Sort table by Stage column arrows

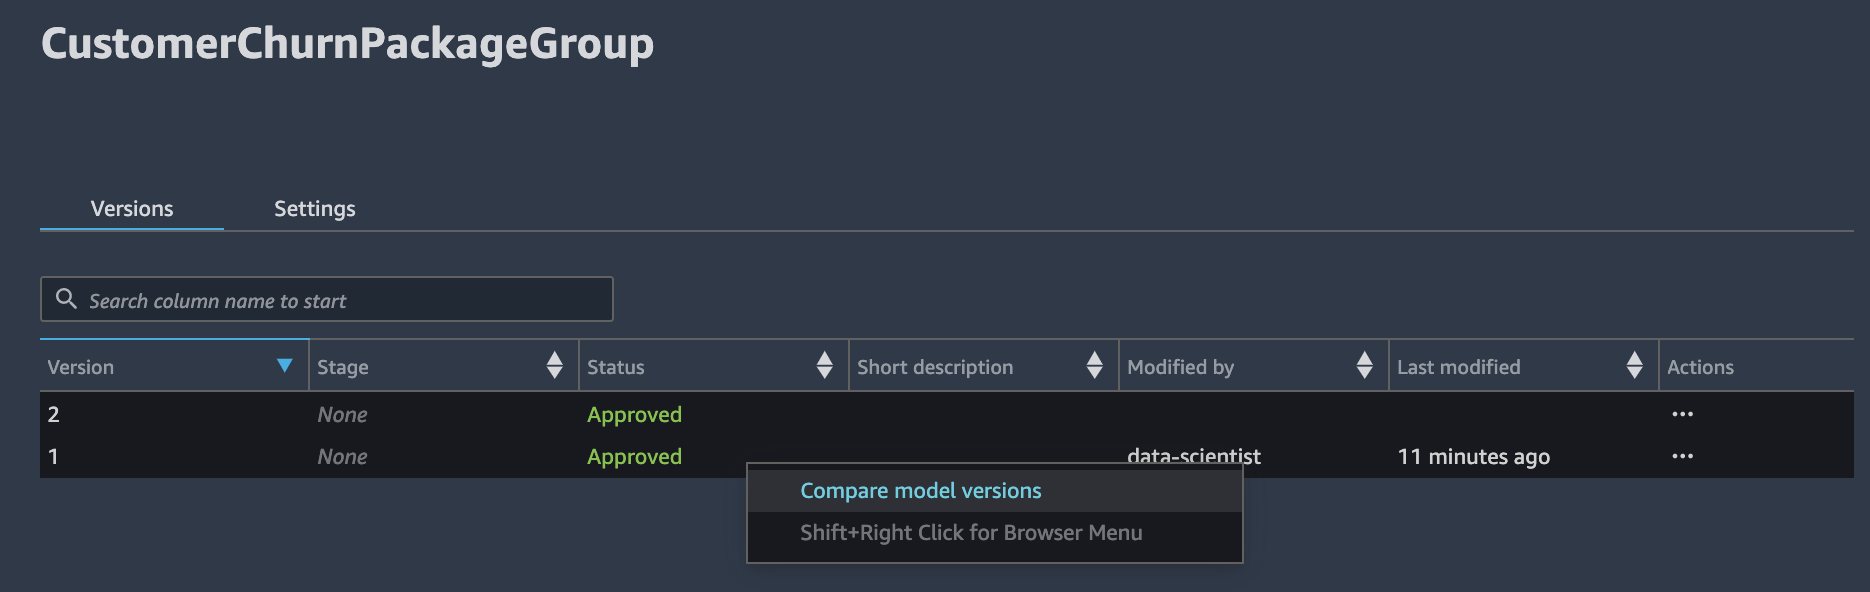click(554, 366)
